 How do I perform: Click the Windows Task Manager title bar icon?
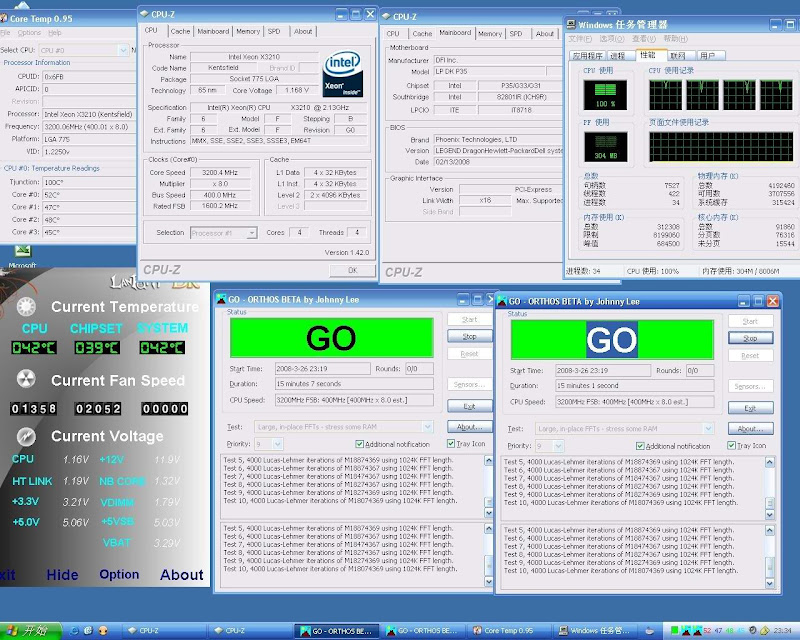(x=571, y=24)
